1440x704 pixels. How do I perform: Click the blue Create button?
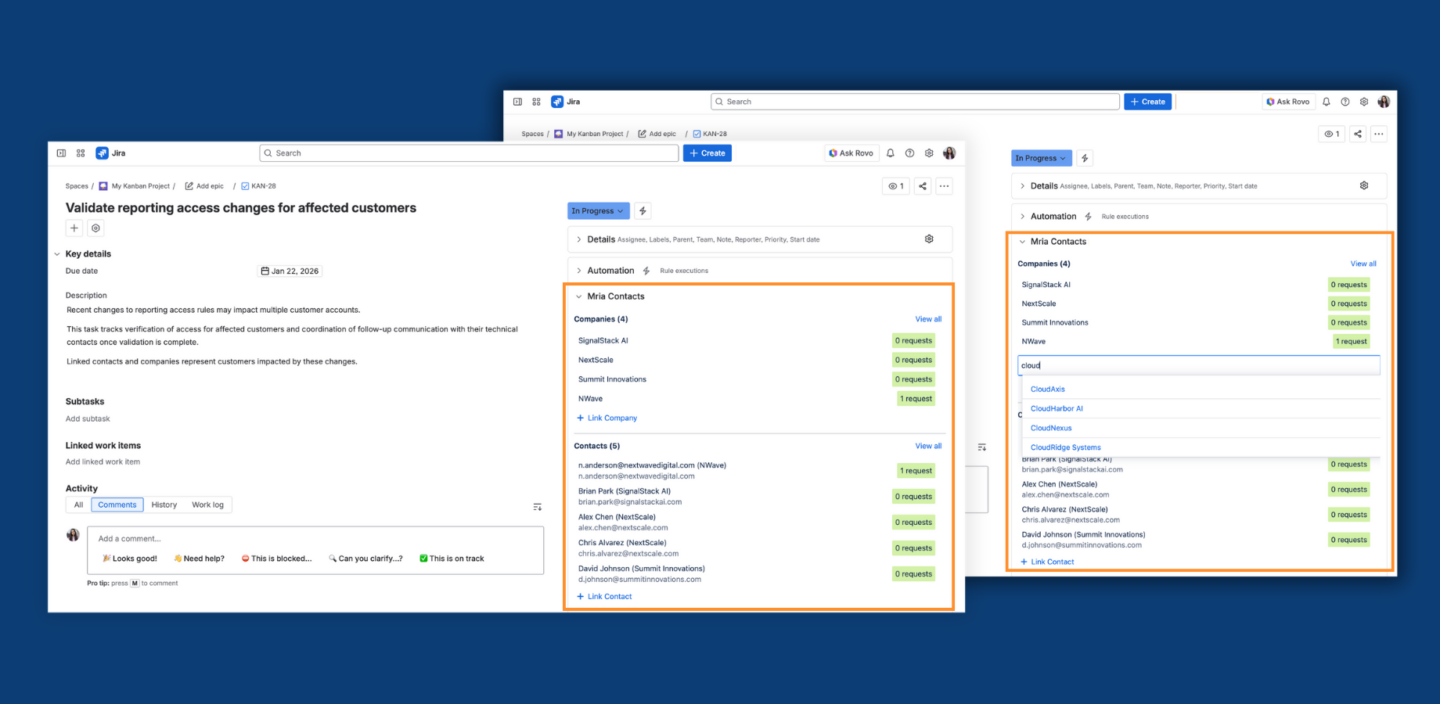pos(707,152)
